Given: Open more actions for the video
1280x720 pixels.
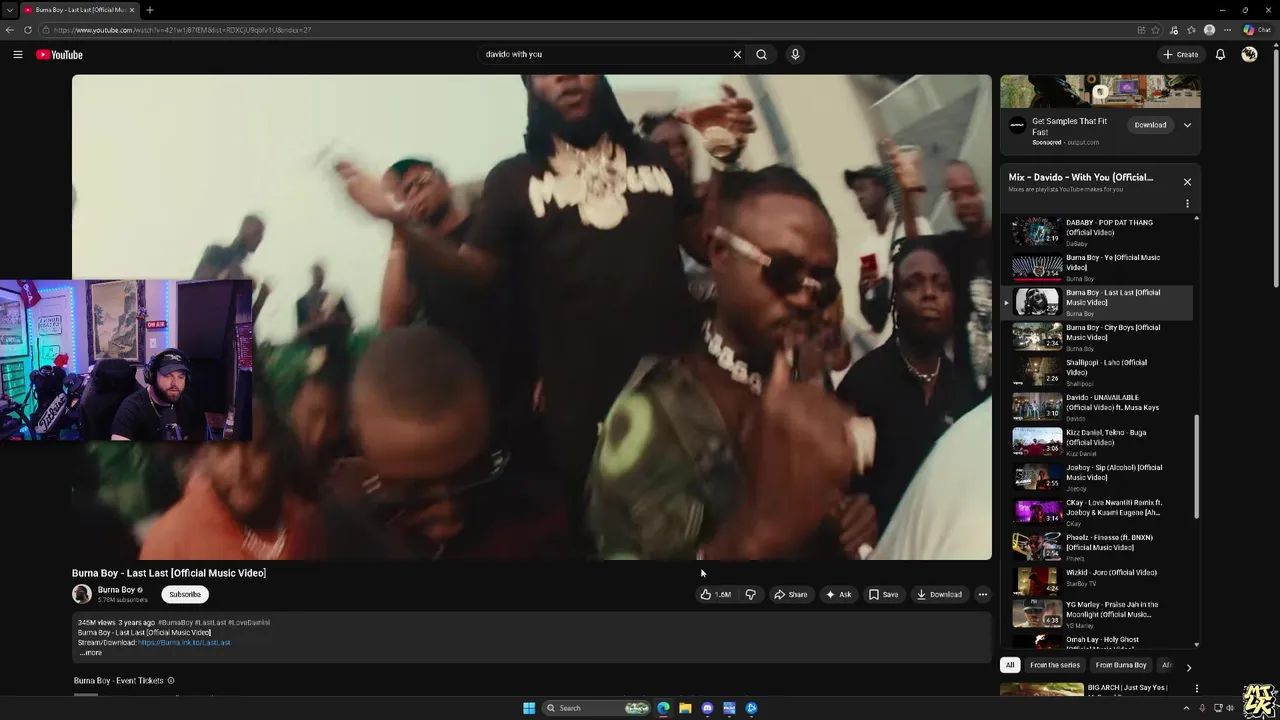Looking at the screenshot, I should coord(982,594).
